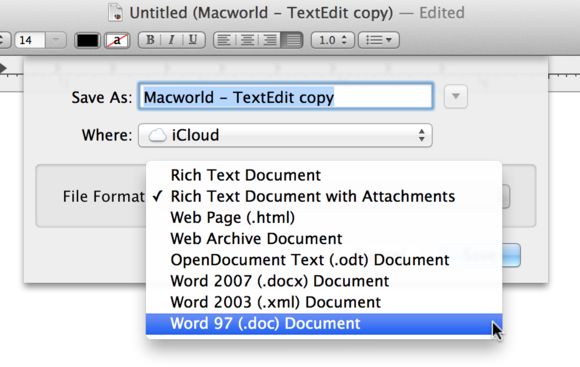The height and width of the screenshot is (367, 580).
Task: Toggle Italic formatting button
Action: (172, 40)
